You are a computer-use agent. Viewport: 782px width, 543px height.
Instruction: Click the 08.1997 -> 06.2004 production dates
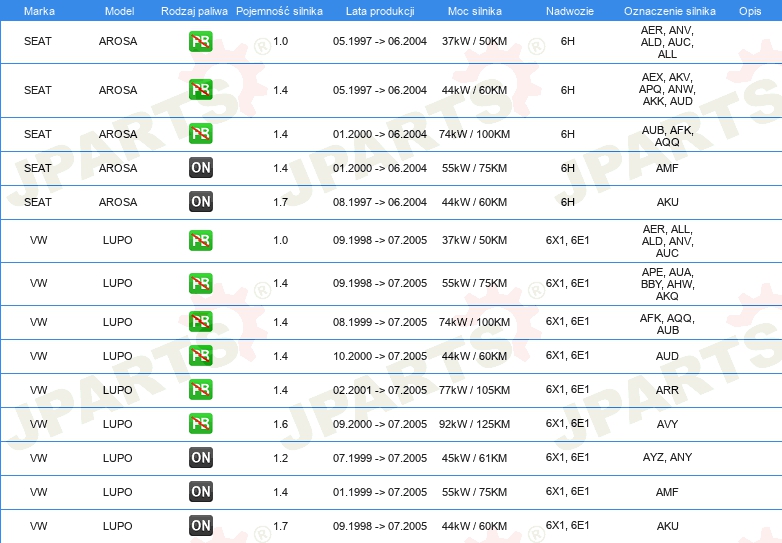380,202
